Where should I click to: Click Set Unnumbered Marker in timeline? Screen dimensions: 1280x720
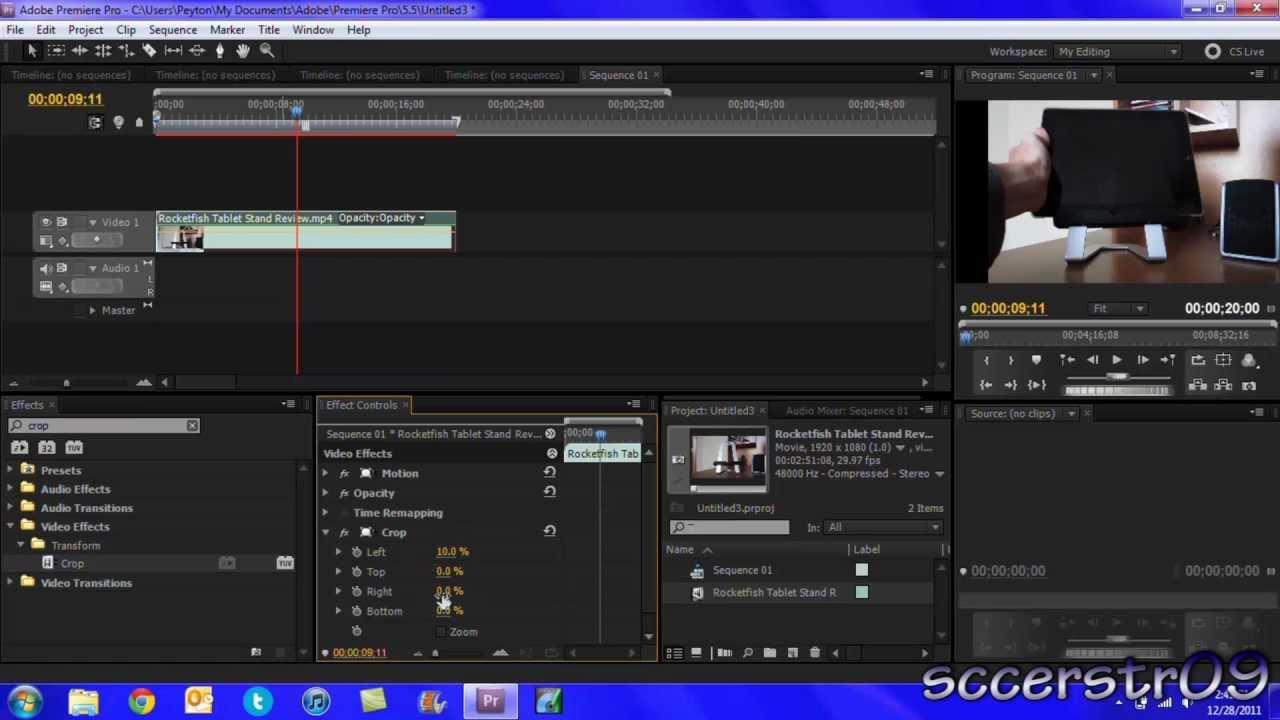pos(139,122)
